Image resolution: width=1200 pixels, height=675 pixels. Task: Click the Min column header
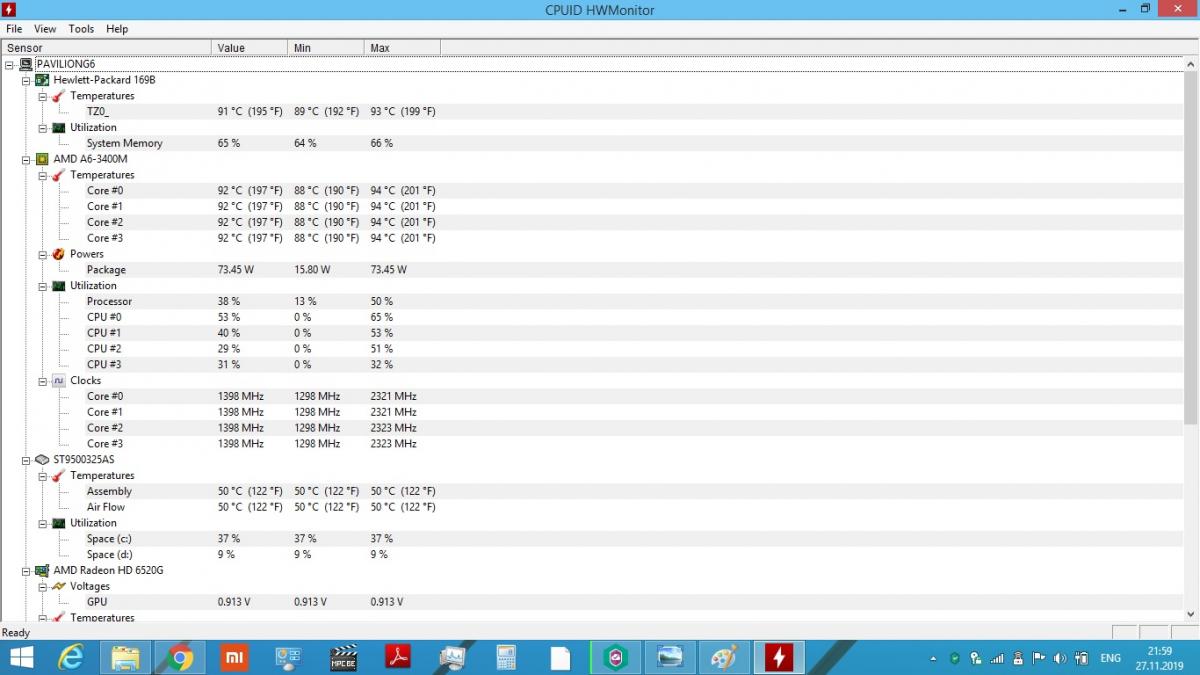[x=325, y=48]
